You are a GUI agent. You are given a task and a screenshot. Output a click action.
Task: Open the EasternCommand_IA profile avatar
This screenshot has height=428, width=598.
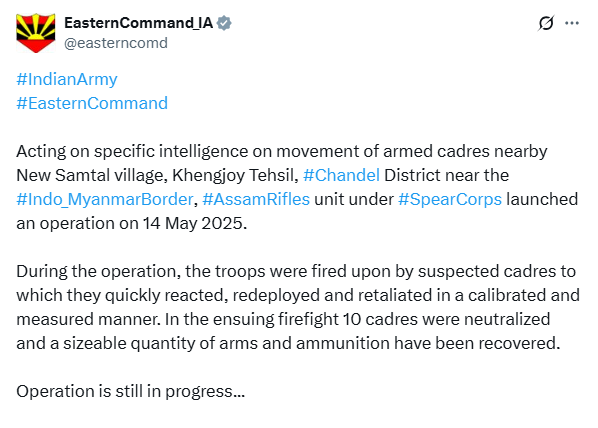(x=35, y=33)
